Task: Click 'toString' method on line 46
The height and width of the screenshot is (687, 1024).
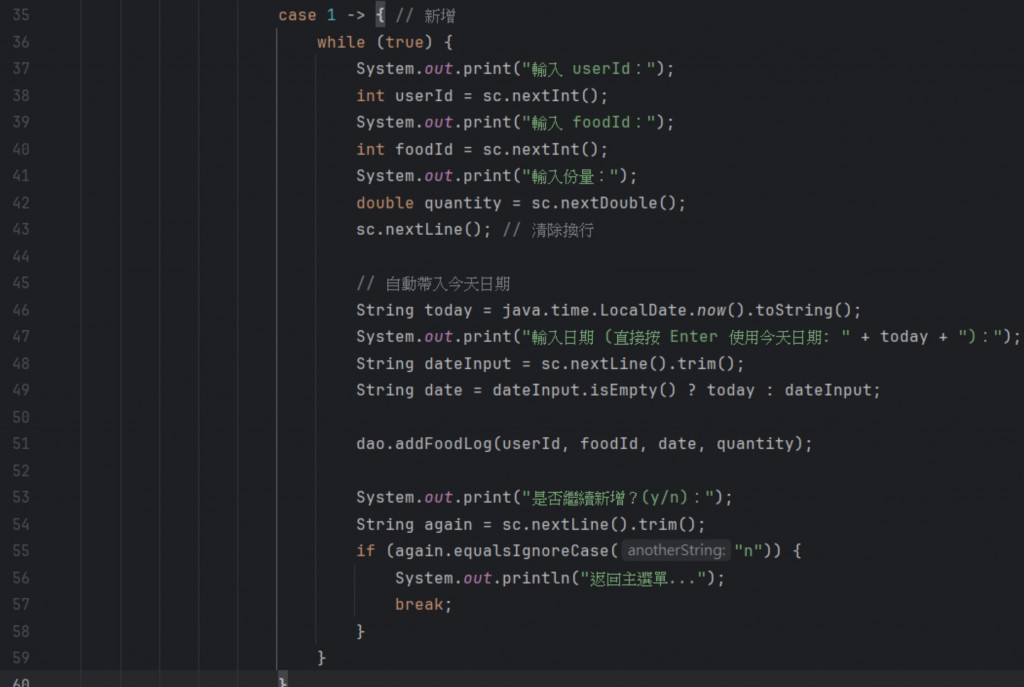Action: pyautogui.click(x=794, y=310)
